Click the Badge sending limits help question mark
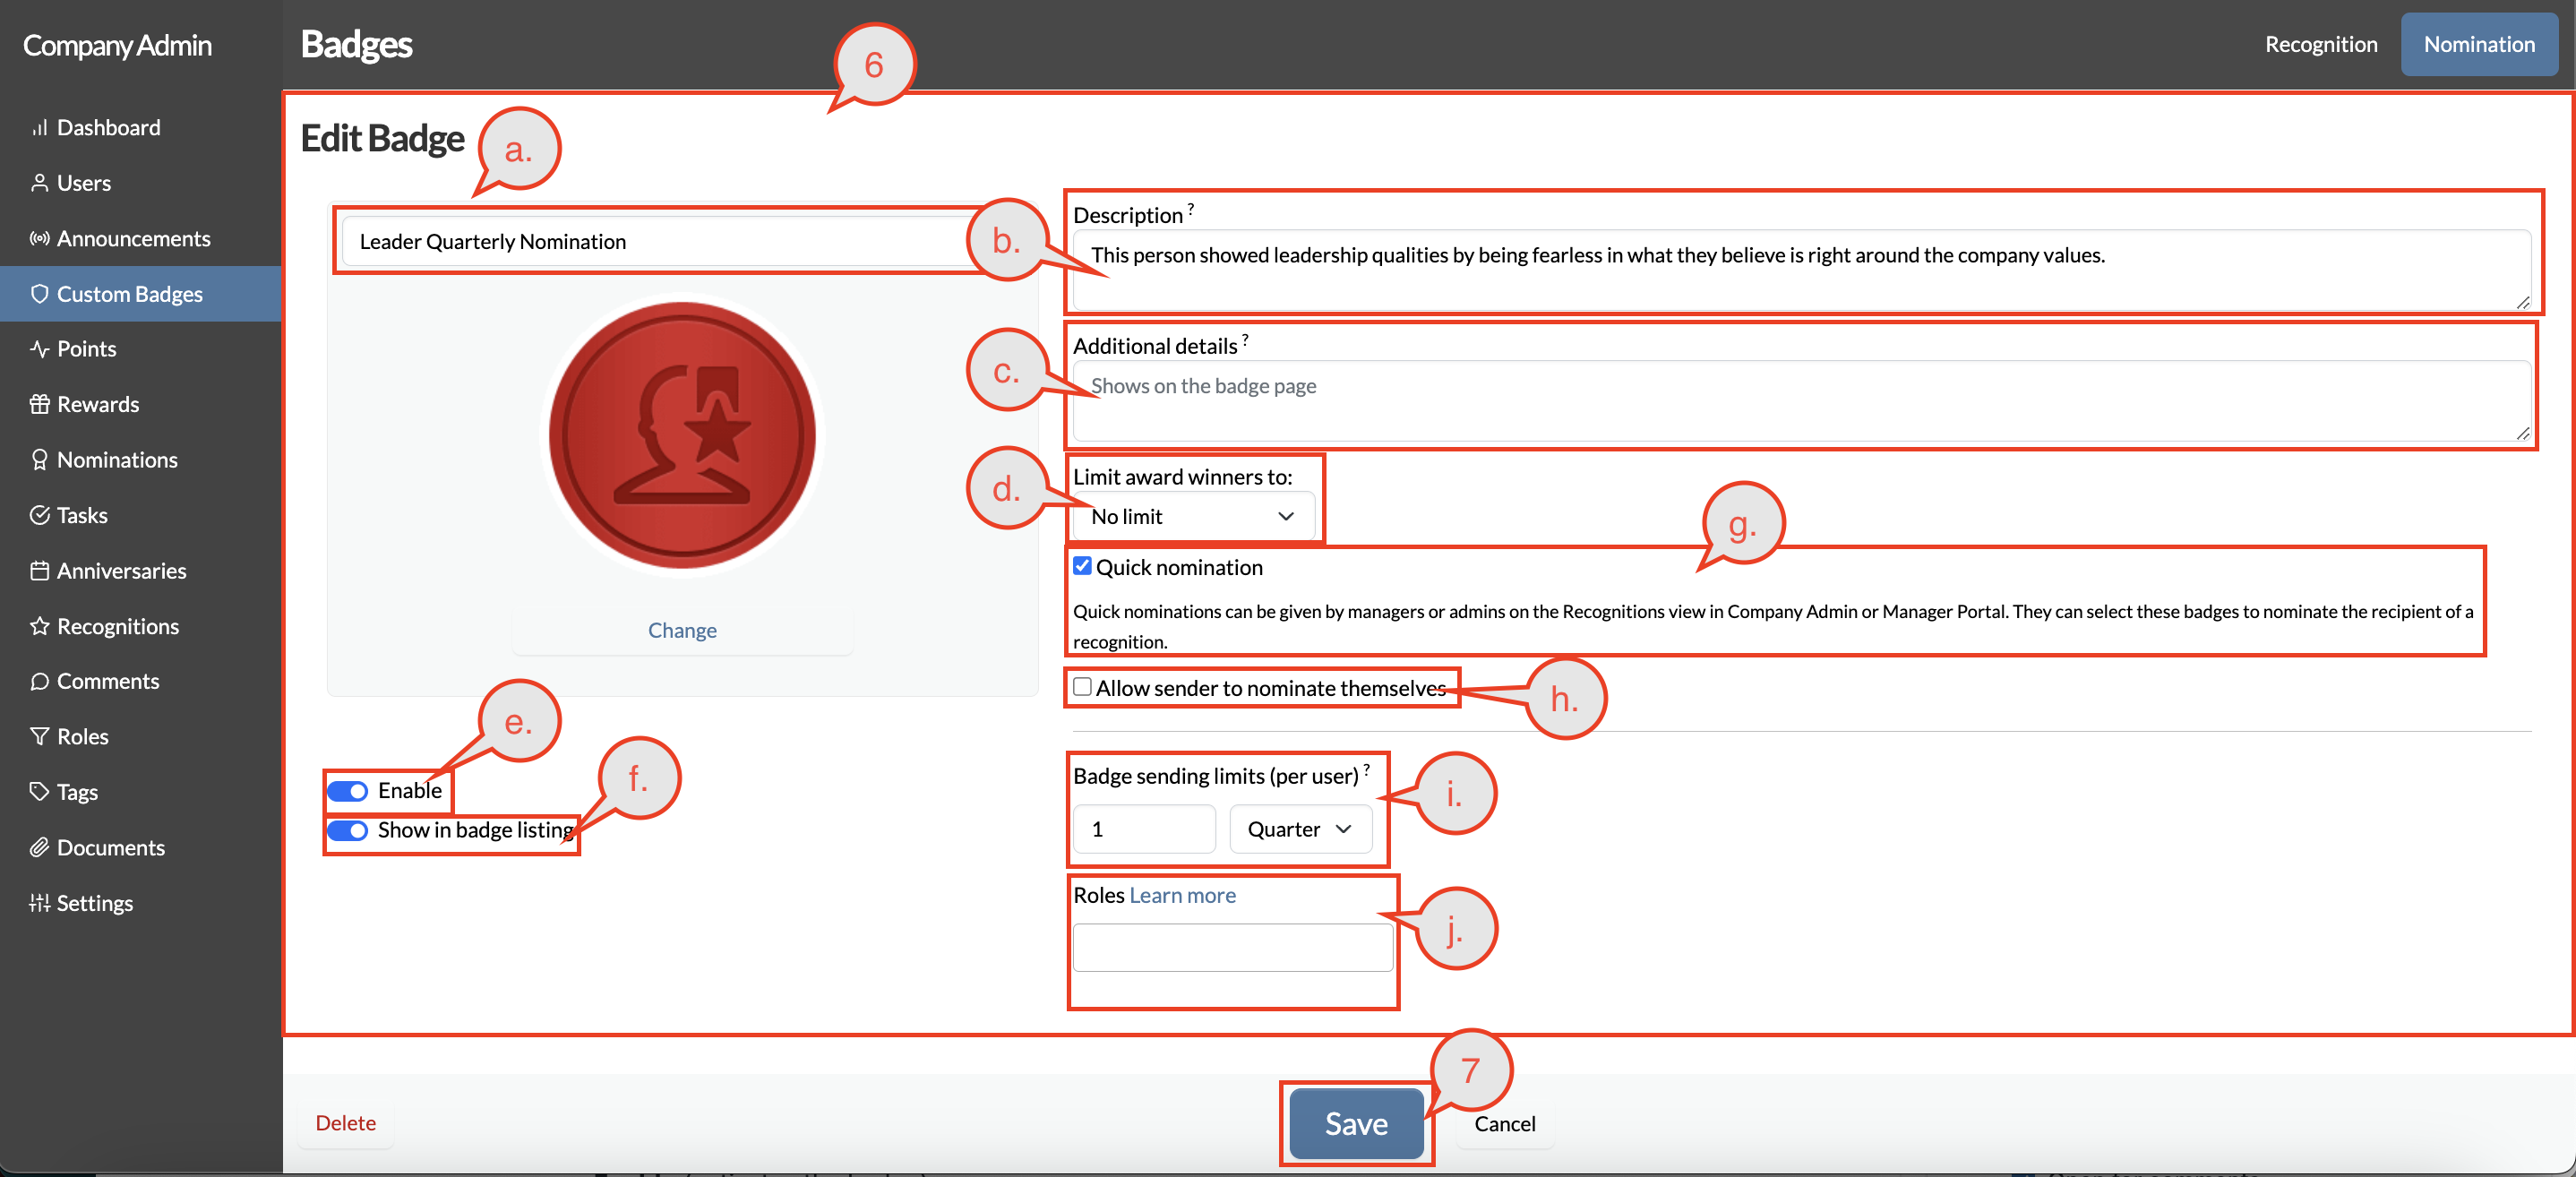Image resolution: width=2576 pixels, height=1177 pixels. coord(1367,769)
